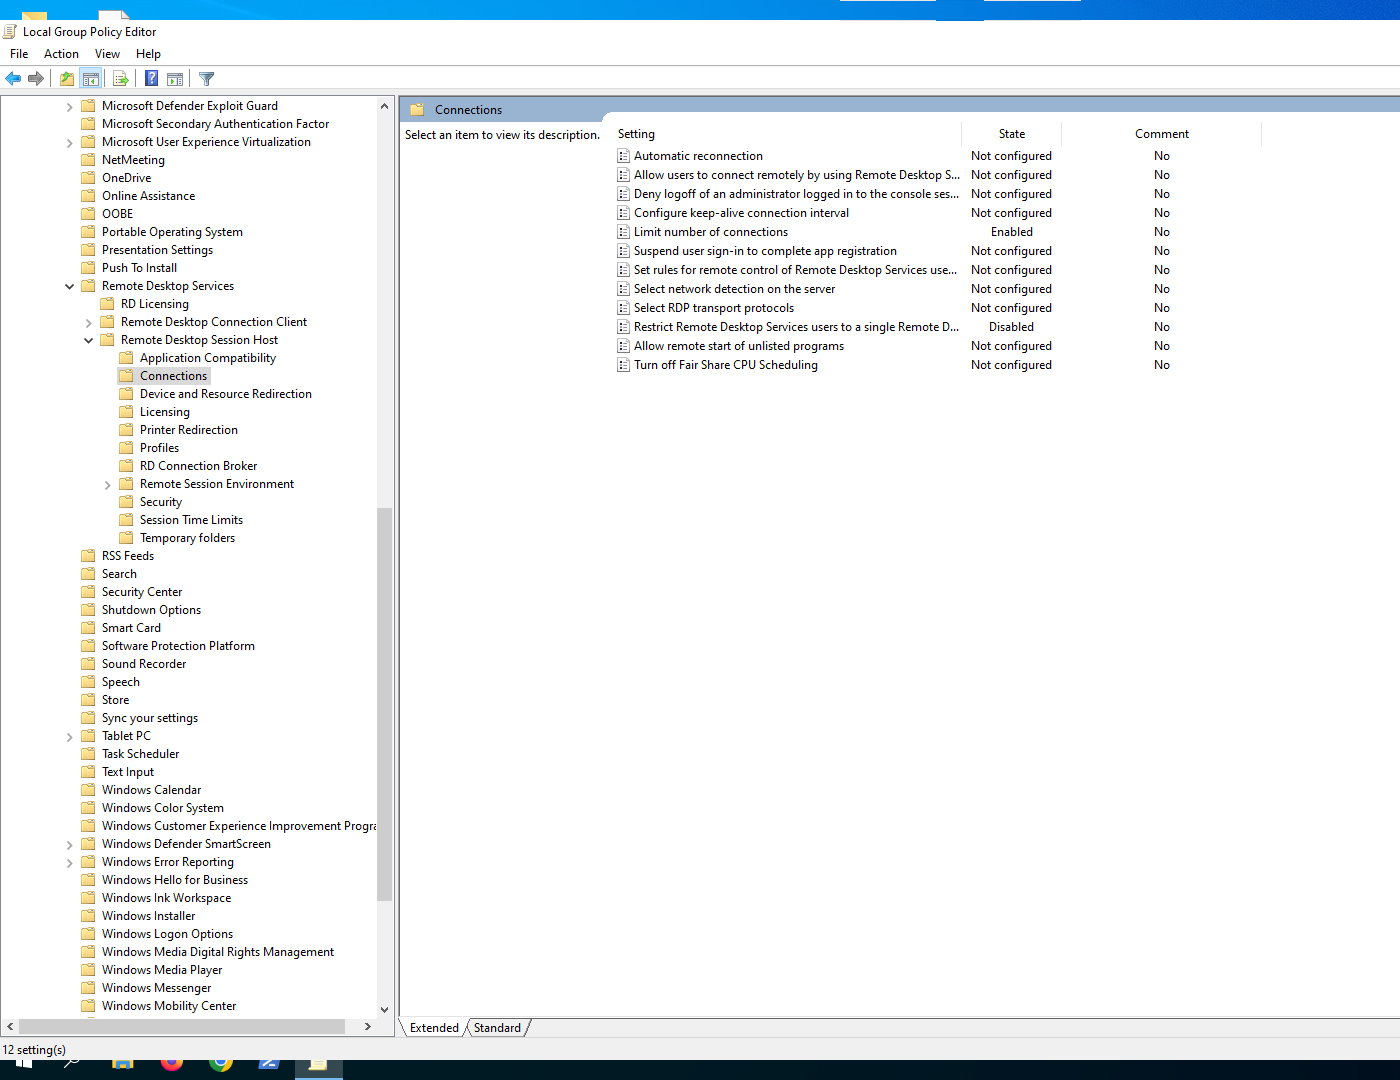Click the Up one level folder icon
The width and height of the screenshot is (1400, 1080).
pos(66,78)
